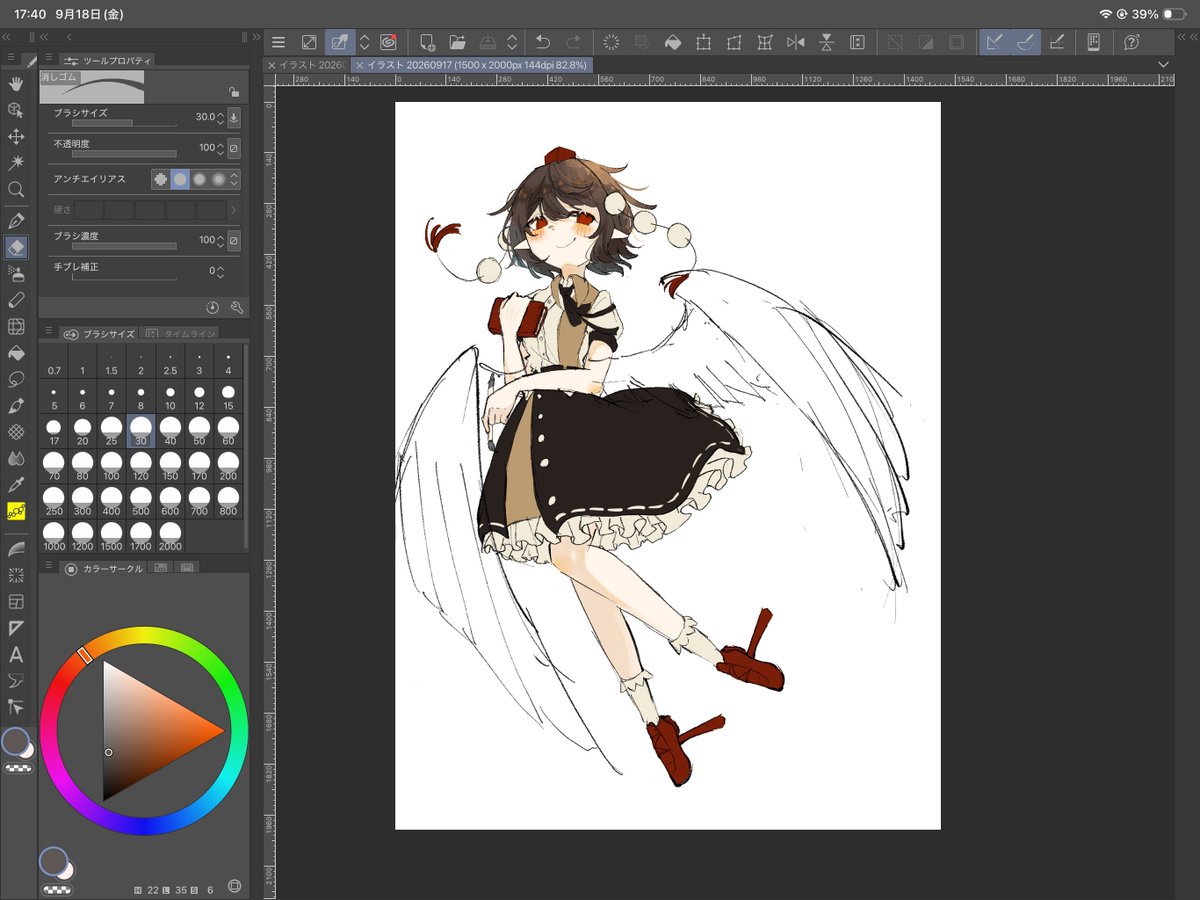The image size is (1200, 900).
Task: Reset tool properties to default icon
Action: click(x=213, y=308)
